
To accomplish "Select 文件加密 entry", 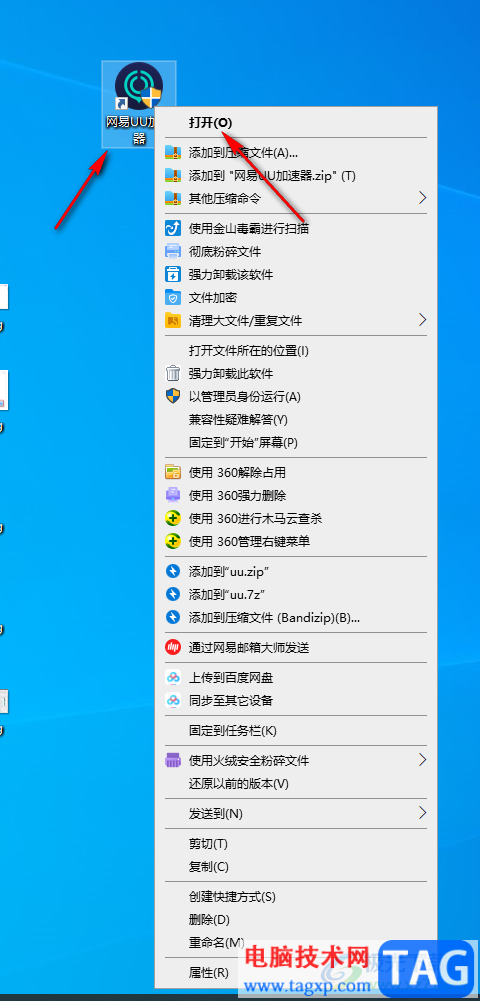I will (296, 297).
